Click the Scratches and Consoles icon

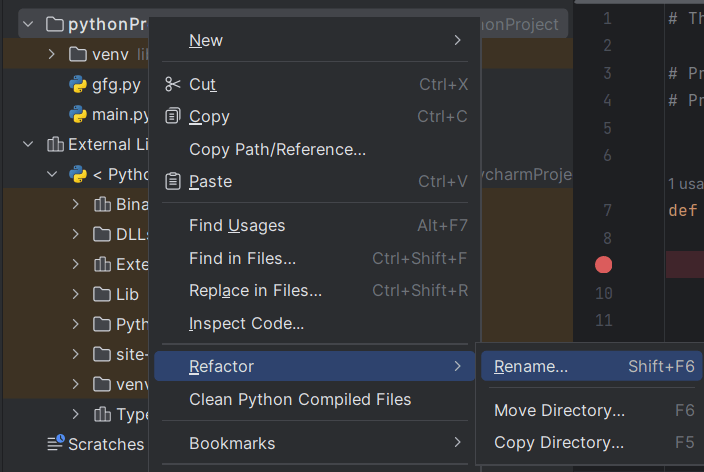(x=55, y=443)
